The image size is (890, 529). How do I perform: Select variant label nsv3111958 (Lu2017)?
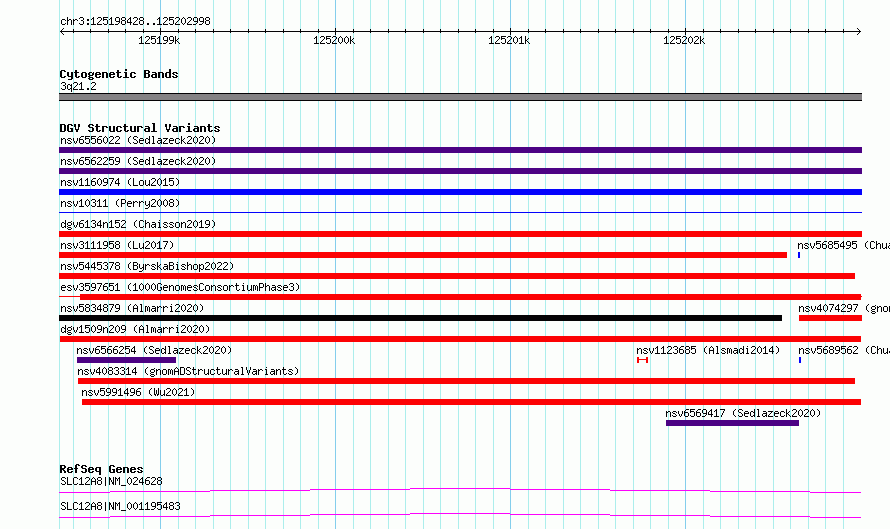117,245
